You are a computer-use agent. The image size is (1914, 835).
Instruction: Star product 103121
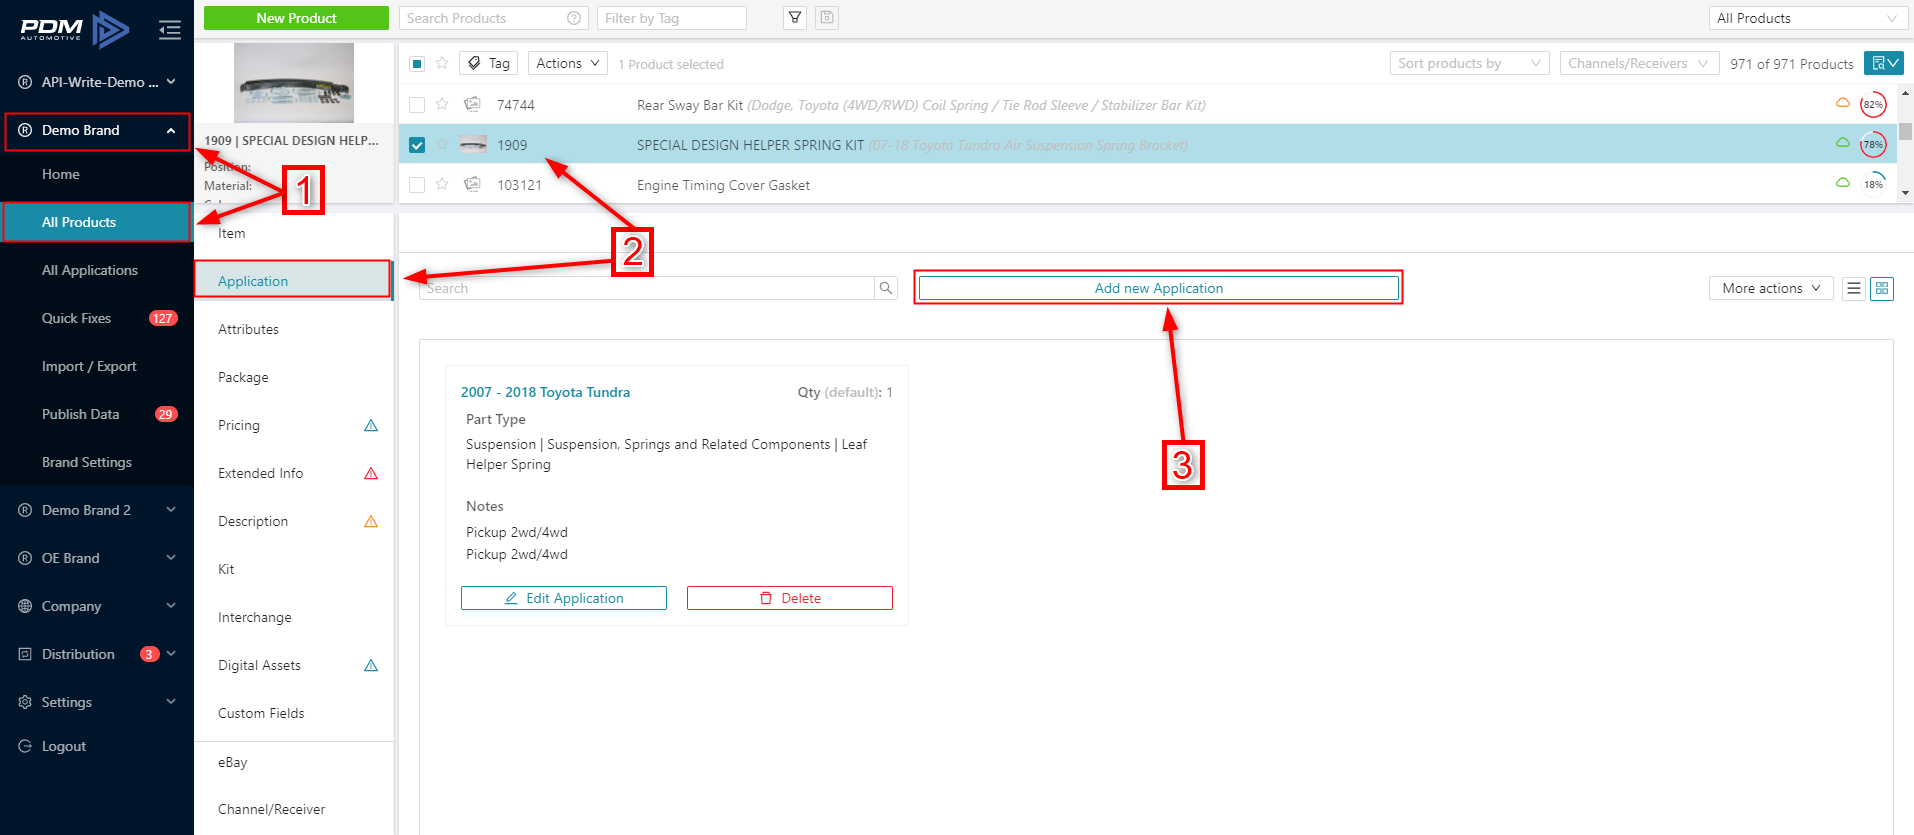click(442, 184)
